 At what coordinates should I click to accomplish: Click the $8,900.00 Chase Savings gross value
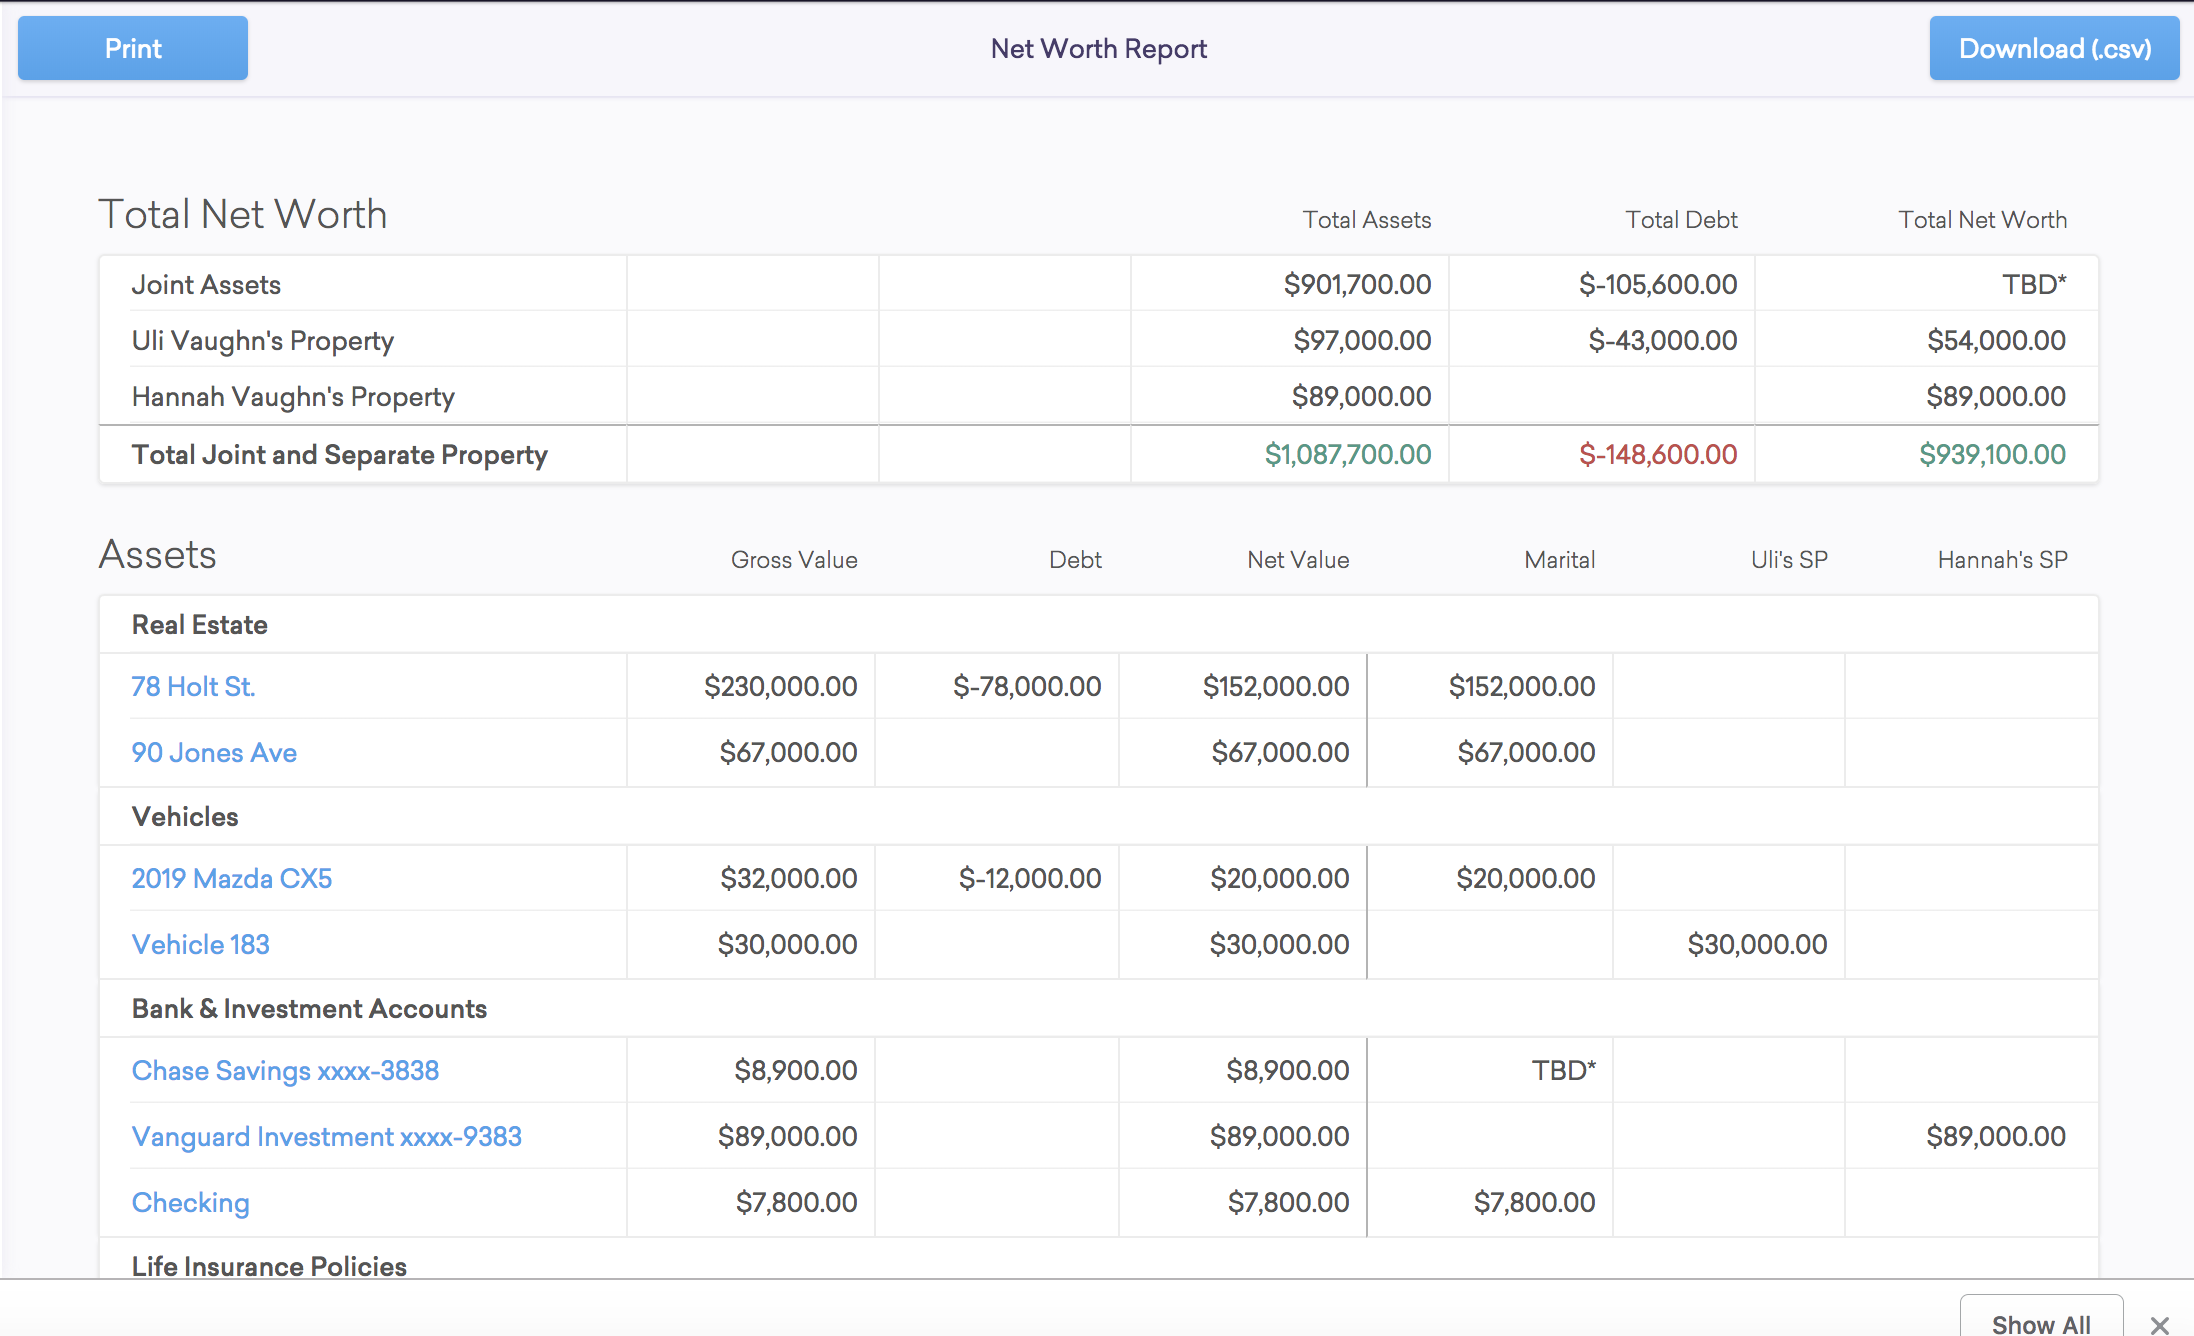[x=795, y=1070]
